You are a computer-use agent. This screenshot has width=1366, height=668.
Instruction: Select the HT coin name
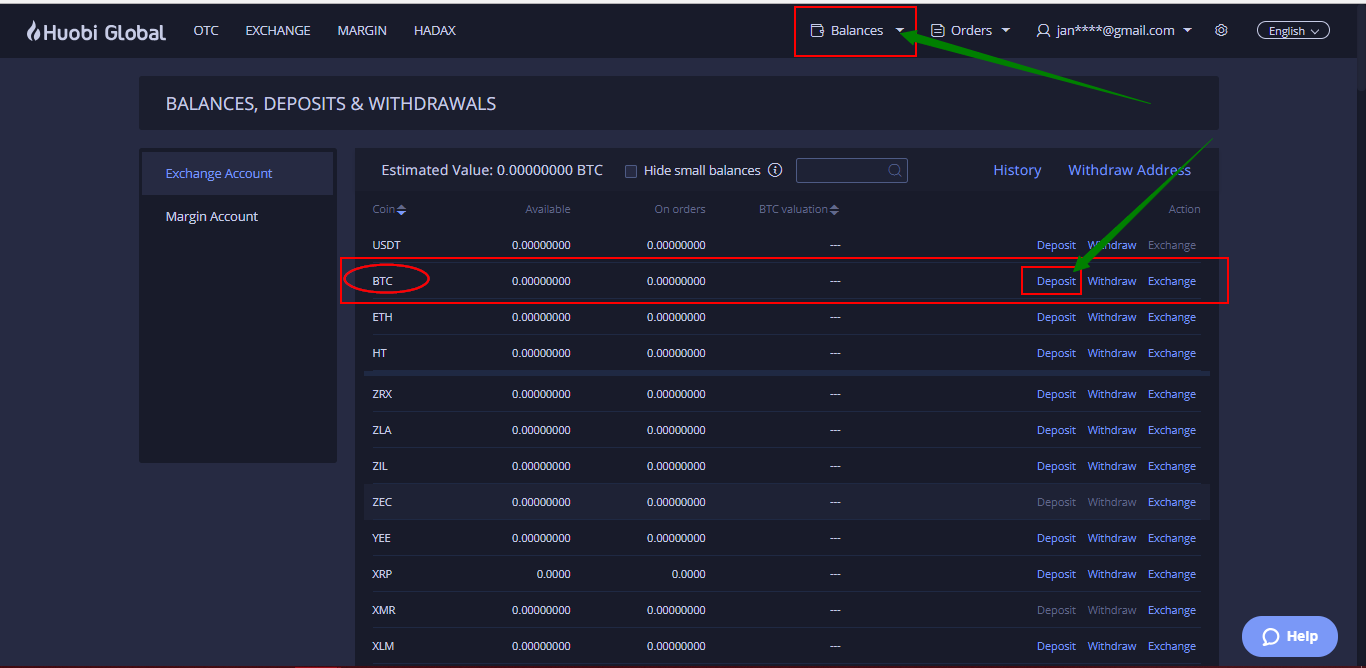379,353
